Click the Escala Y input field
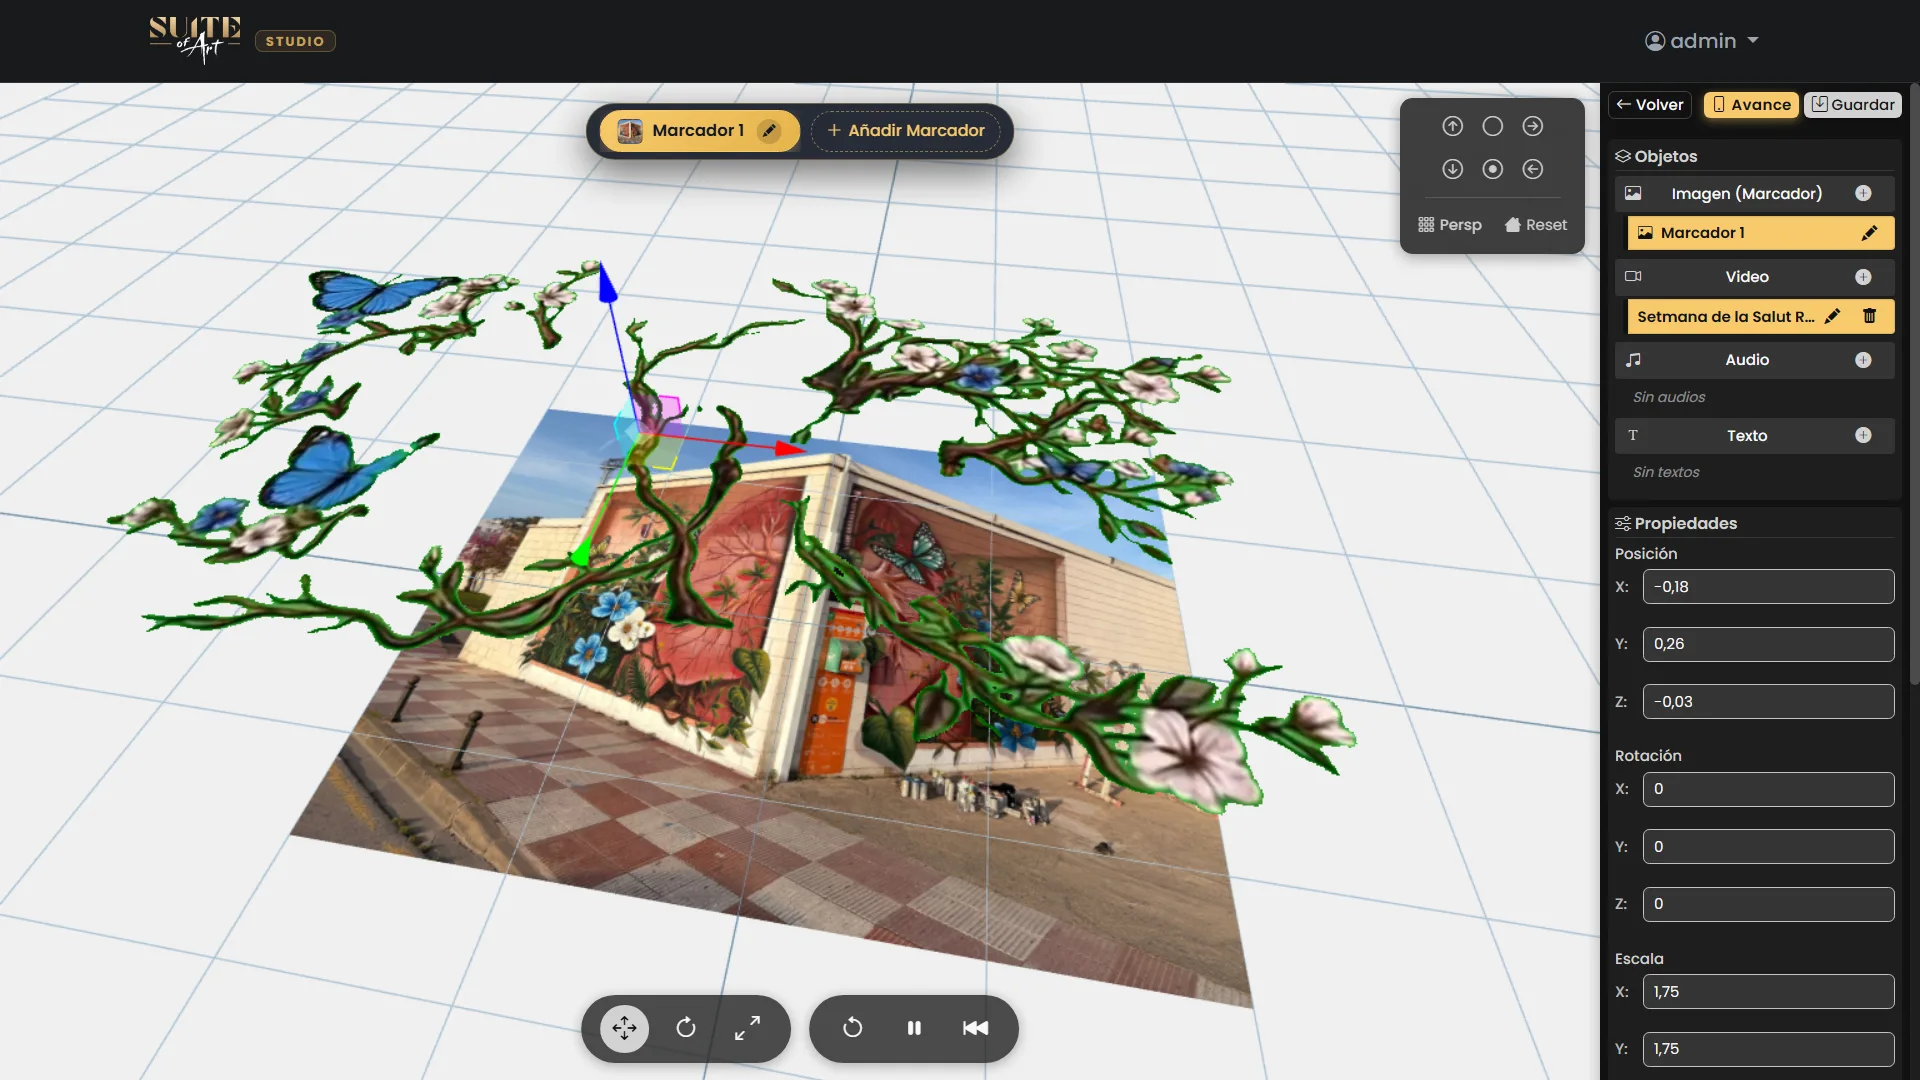1920x1080 pixels. pos(1768,1049)
